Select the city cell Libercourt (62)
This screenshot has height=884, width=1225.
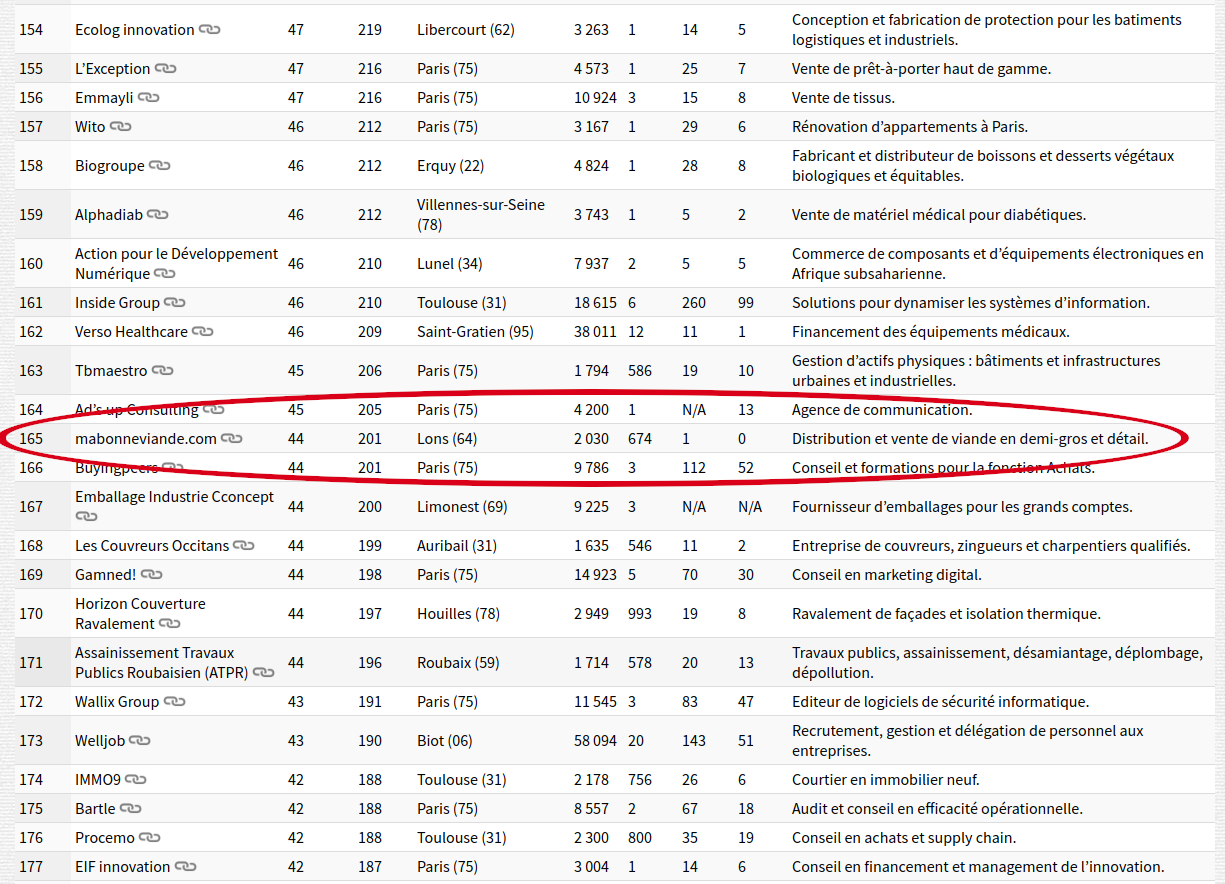466,30
